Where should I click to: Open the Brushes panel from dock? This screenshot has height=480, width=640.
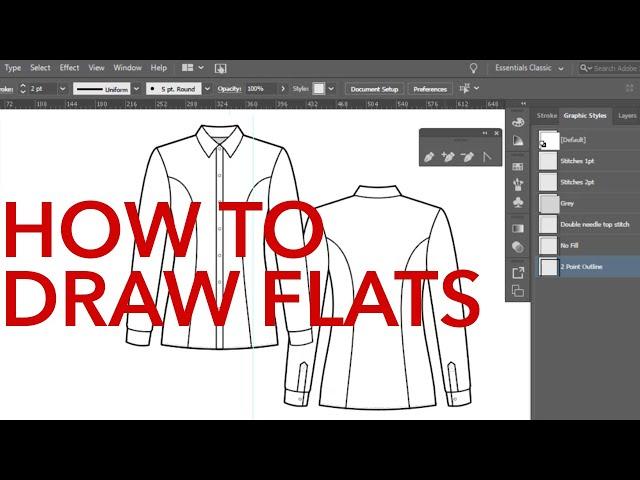518,185
